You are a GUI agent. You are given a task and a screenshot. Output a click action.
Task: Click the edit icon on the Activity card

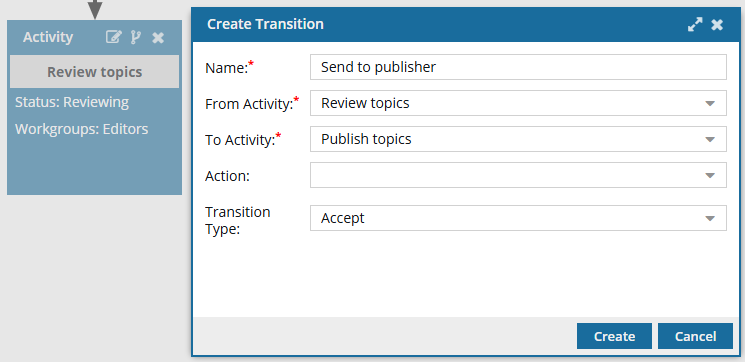(114, 37)
